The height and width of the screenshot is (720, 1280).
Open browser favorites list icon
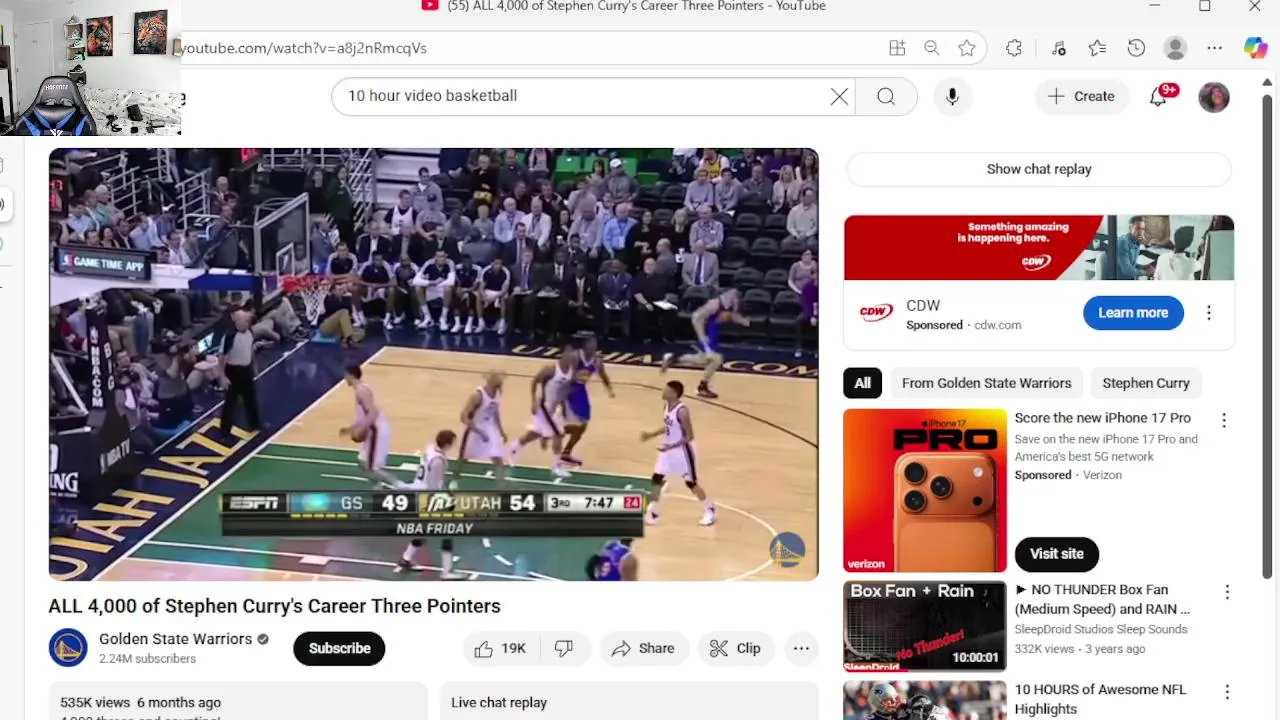pos(1097,48)
